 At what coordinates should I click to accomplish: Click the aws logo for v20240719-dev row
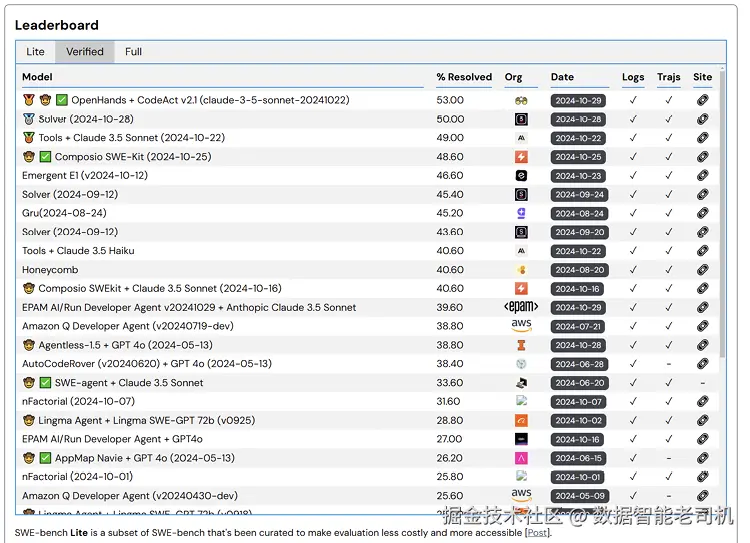pos(521,324)
